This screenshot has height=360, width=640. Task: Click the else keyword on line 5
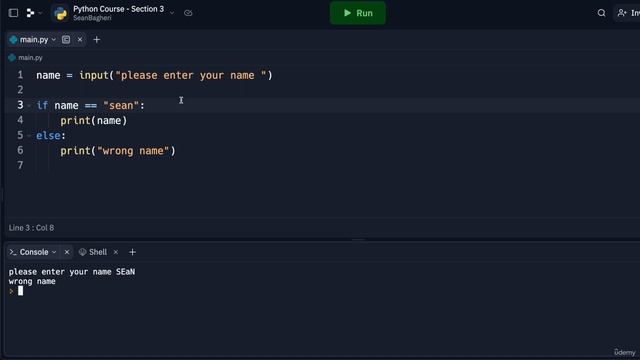48,136
